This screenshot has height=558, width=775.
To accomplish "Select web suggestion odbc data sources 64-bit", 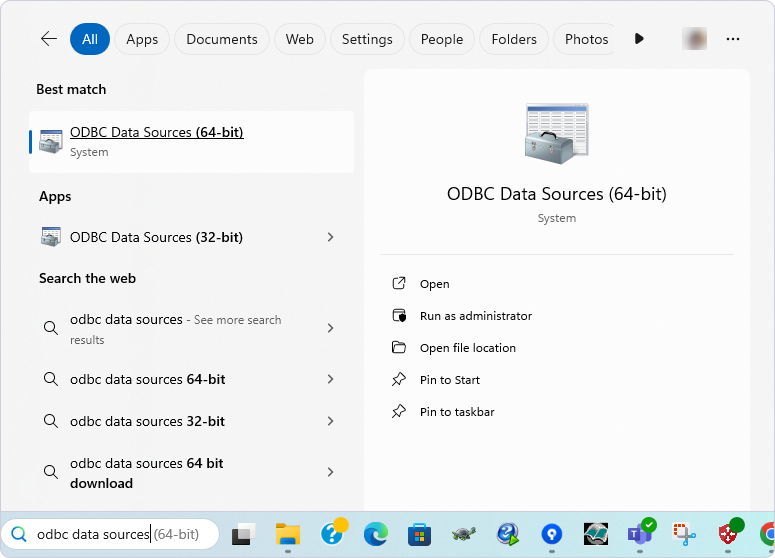I will pyautogui.click(x=191, y=379).
